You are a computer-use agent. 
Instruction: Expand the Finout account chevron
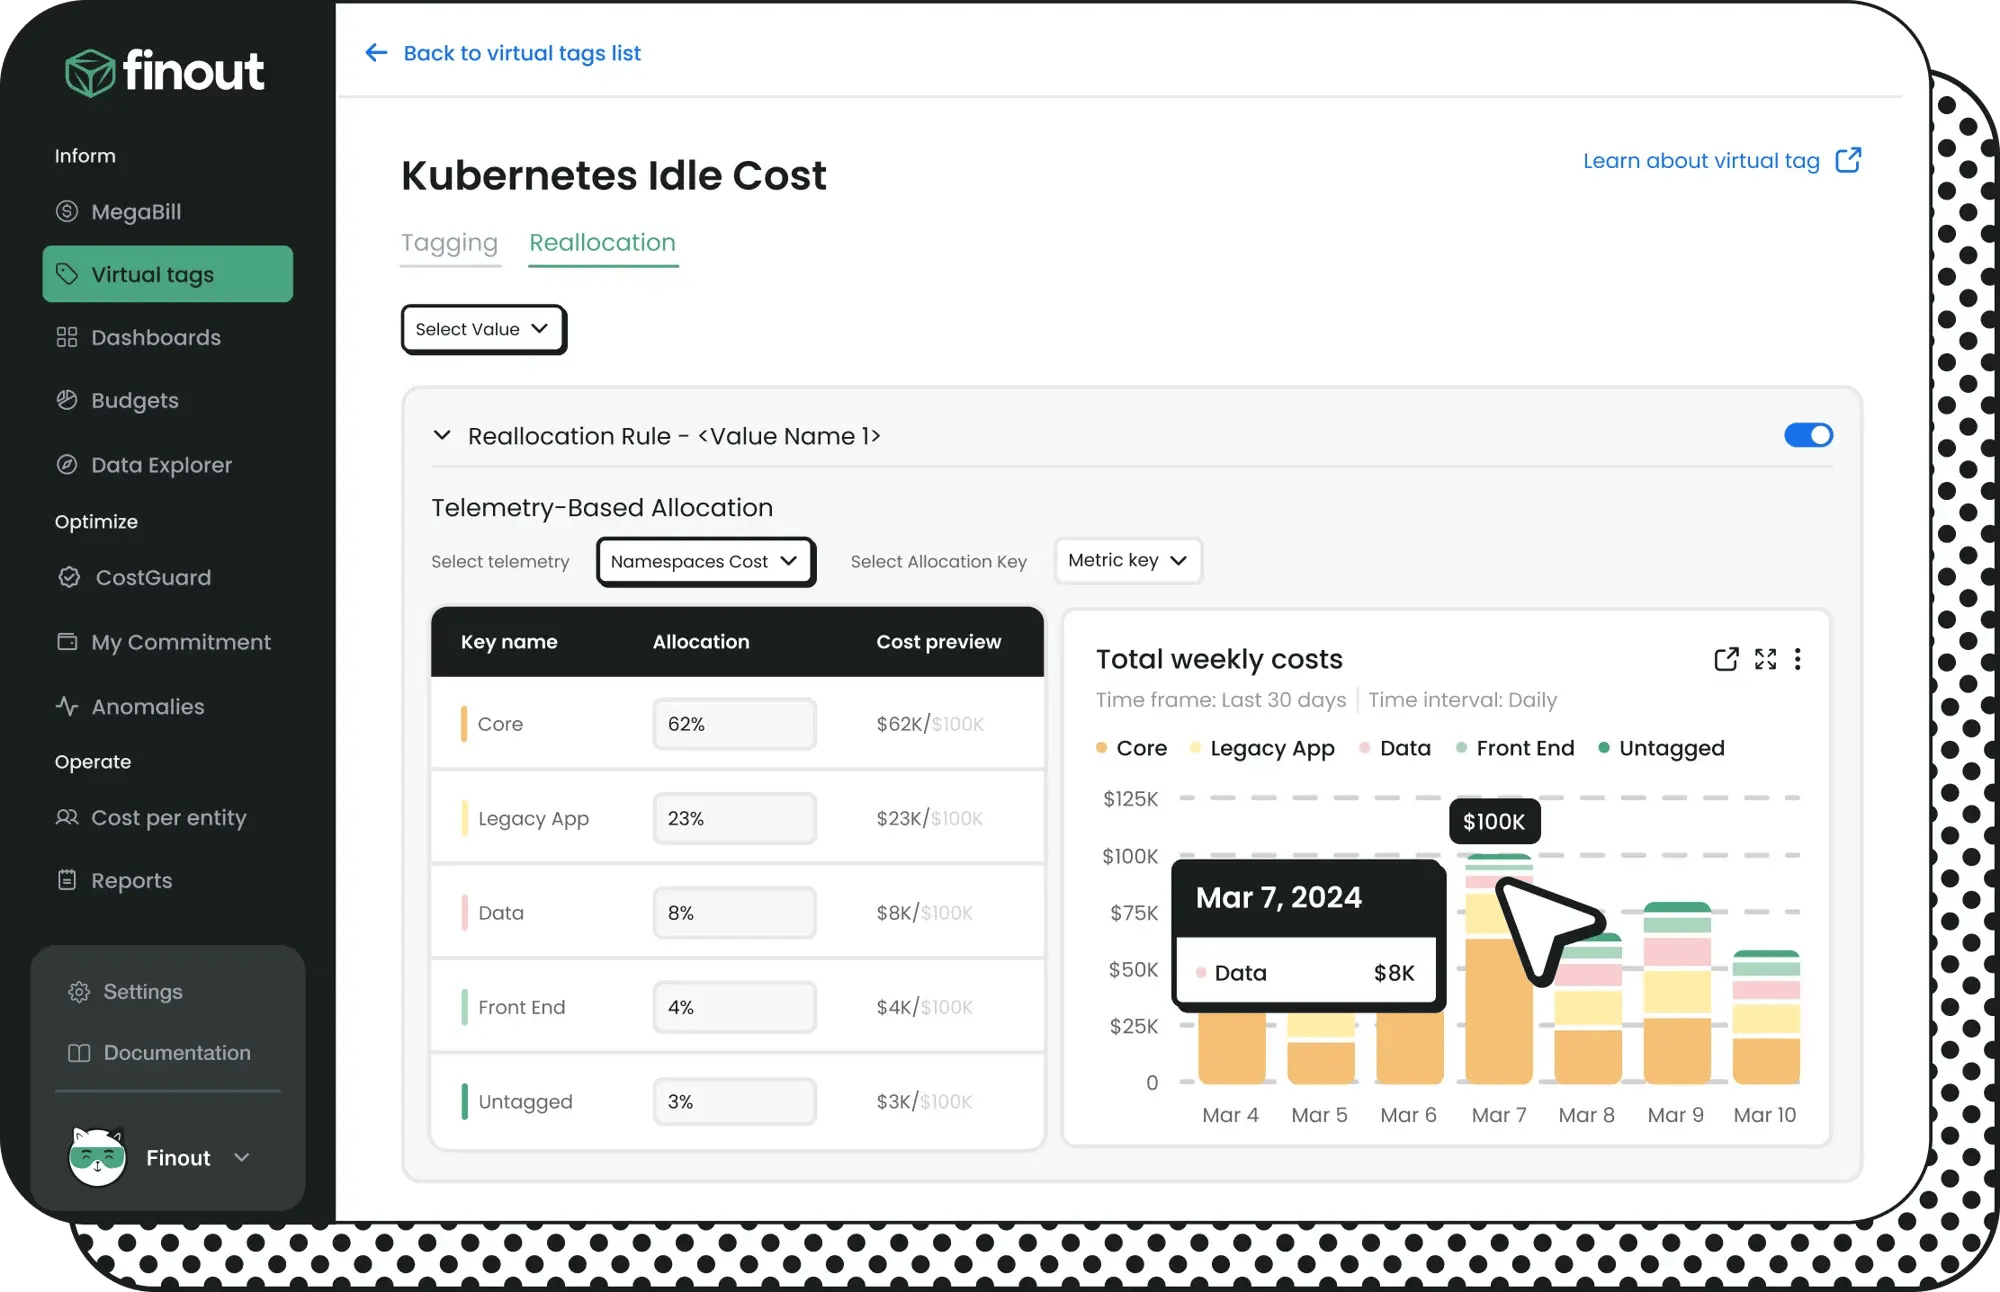tap(242, 1157)
